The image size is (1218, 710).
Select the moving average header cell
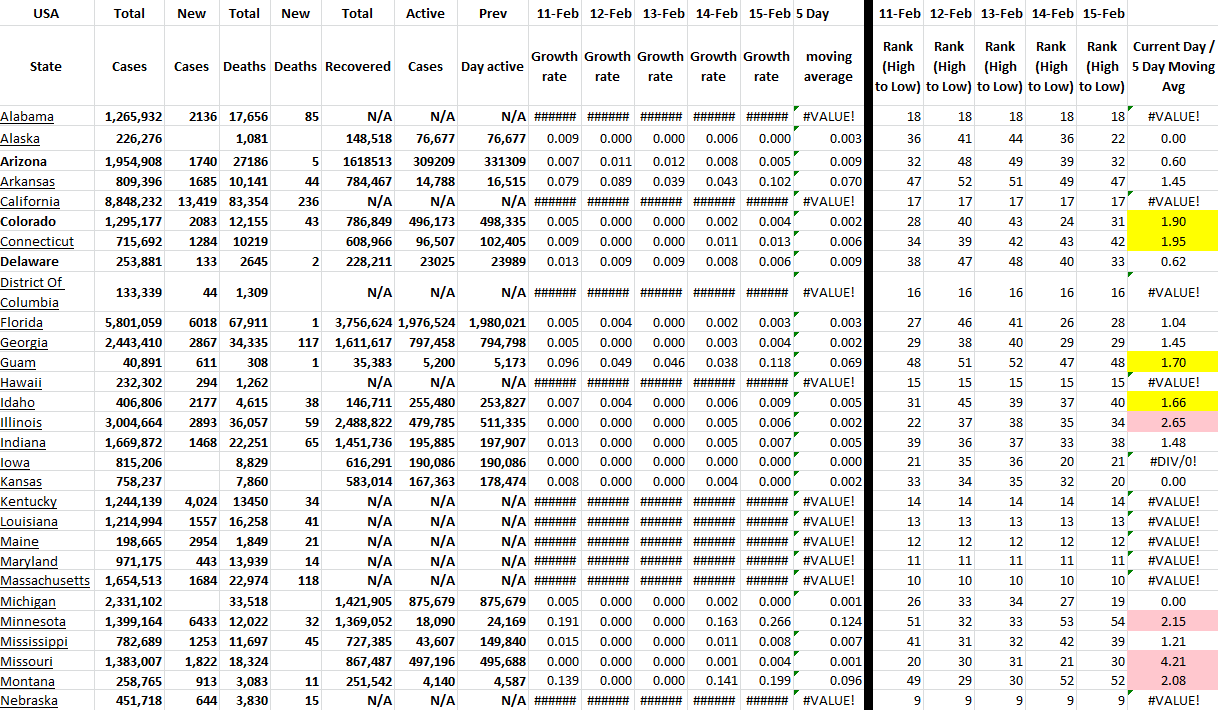828,67
